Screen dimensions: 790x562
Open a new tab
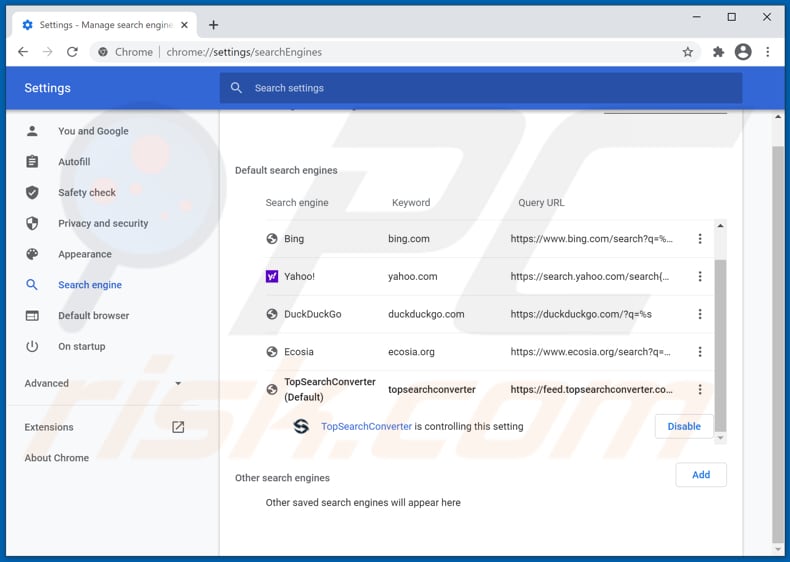[x=214, y=25]
